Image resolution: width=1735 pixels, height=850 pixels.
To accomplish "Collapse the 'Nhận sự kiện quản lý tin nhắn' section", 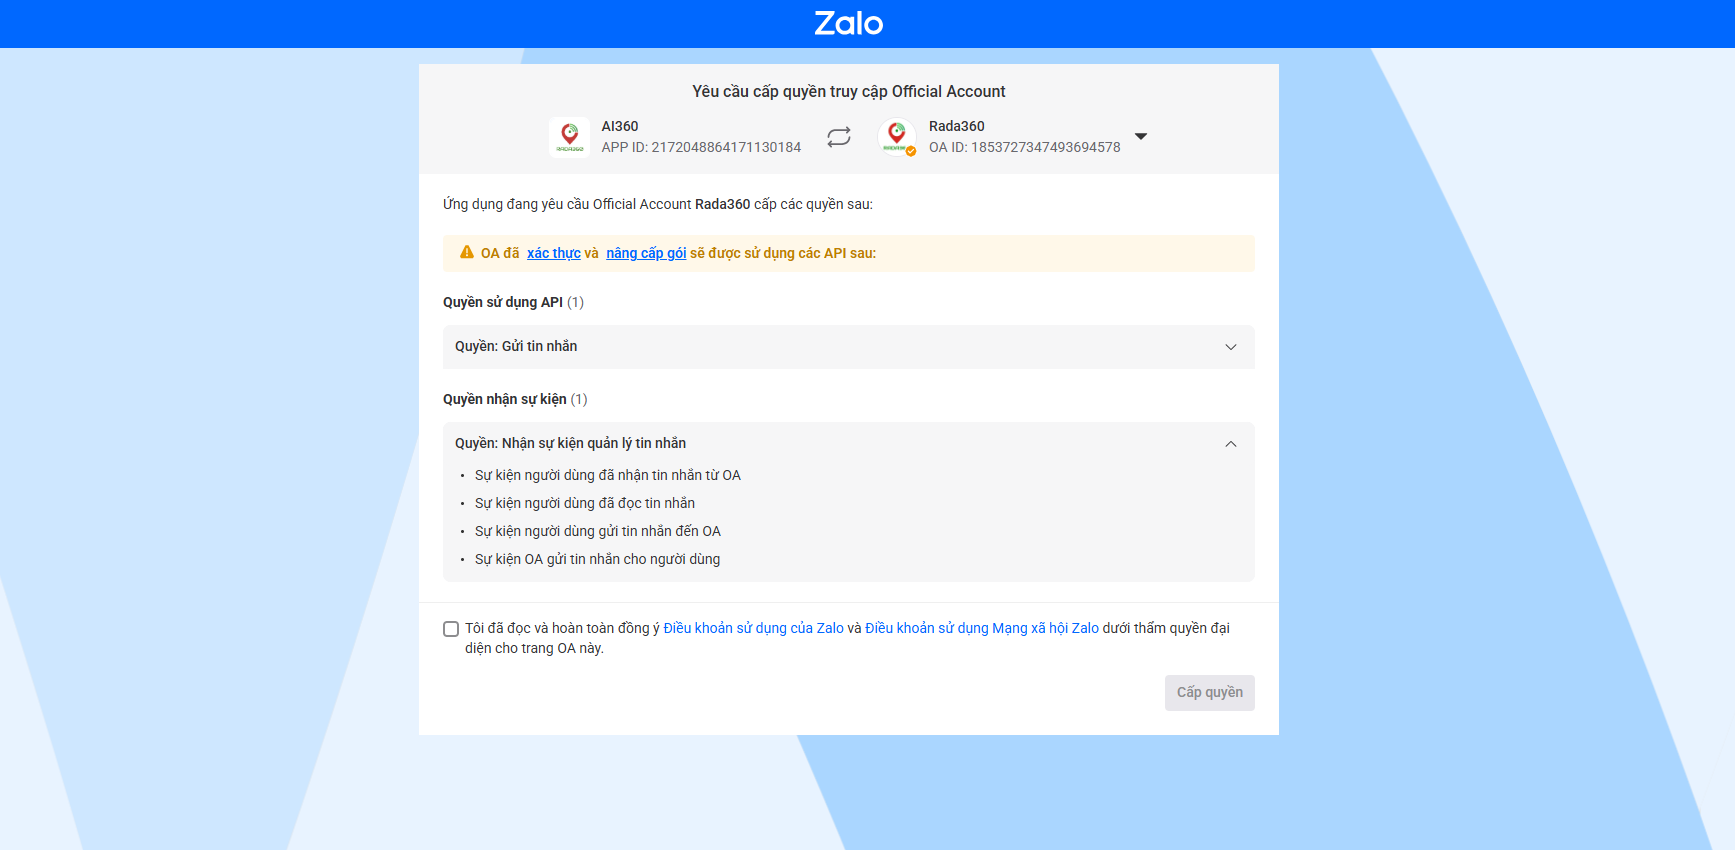I will (x=1231, y=443).
